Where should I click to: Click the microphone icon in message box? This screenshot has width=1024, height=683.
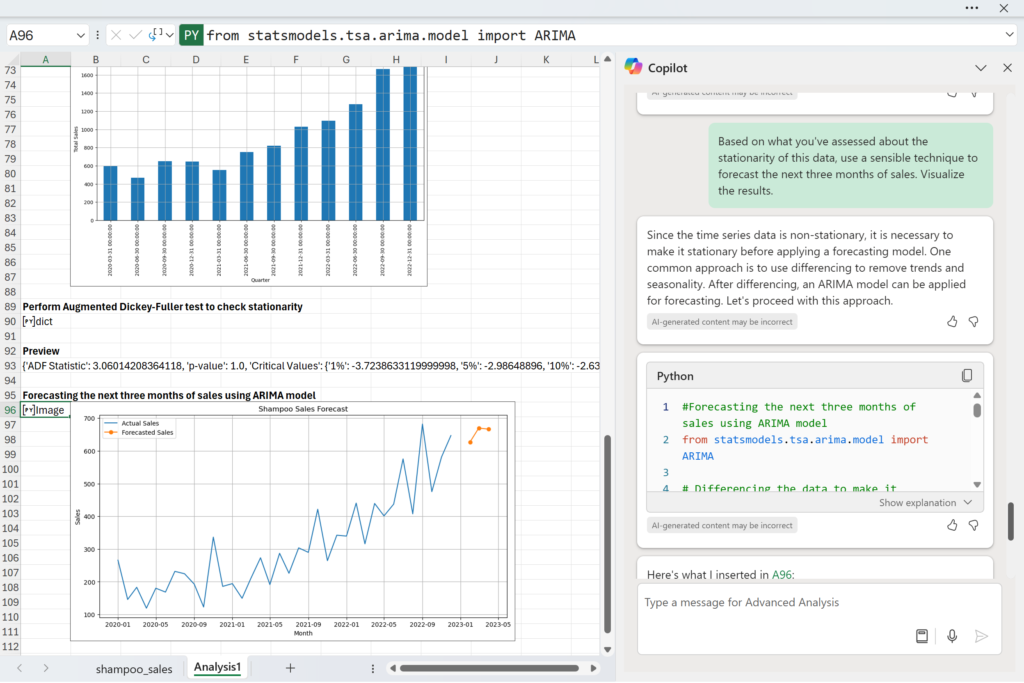pyautogui.click(x=951, y=636)
